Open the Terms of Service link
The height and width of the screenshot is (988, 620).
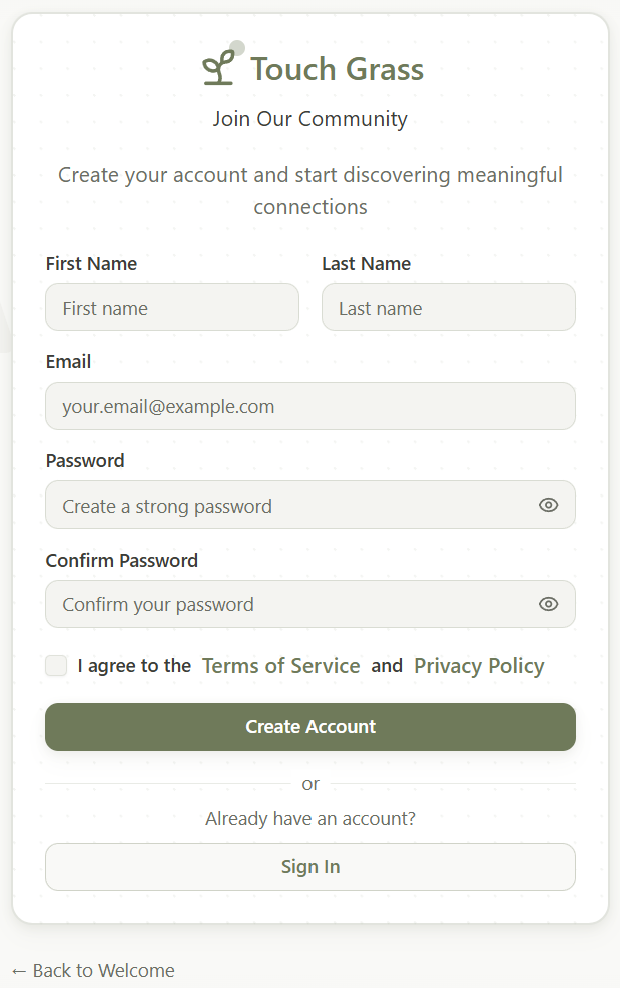[281, 666]
